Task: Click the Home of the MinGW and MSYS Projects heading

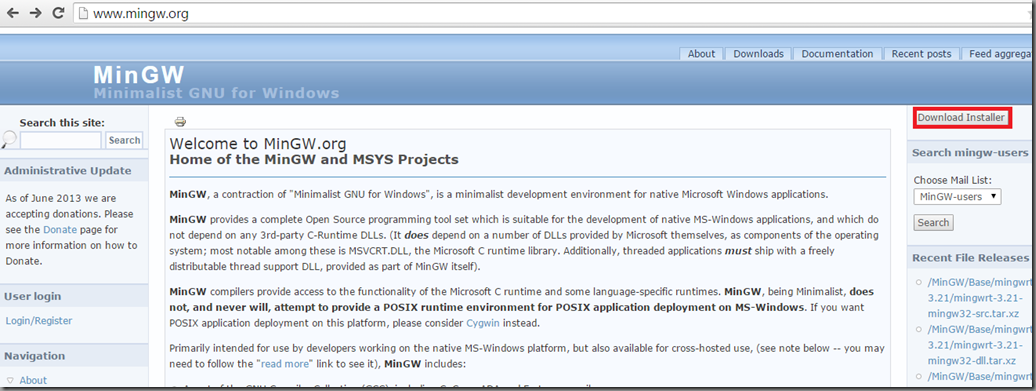Action: [314, 160]
